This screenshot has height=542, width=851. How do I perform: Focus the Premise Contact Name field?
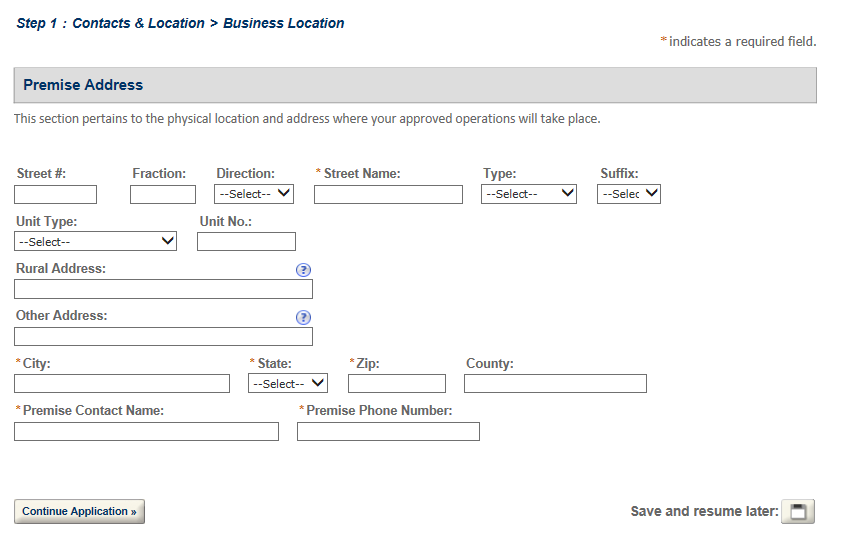coord(146,431)
